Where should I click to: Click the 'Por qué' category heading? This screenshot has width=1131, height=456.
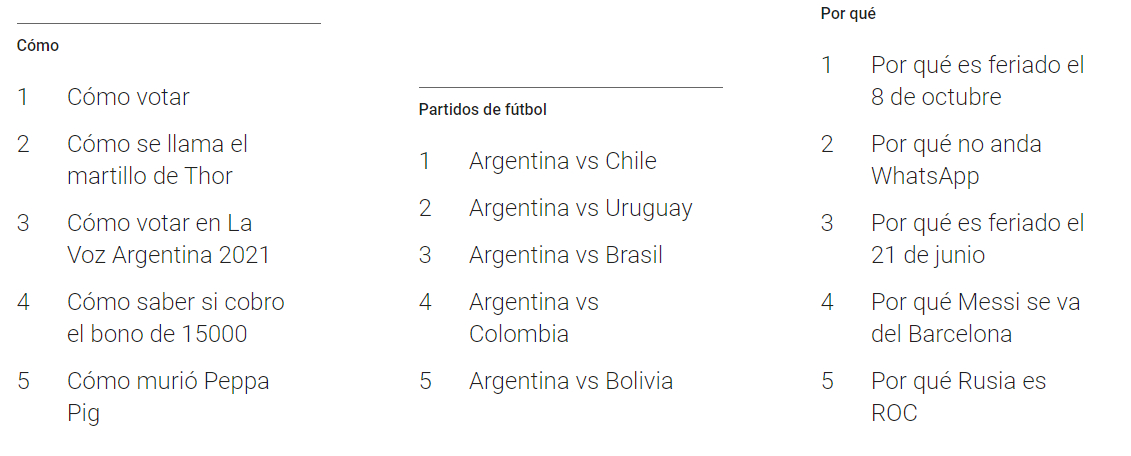(848, 14)
